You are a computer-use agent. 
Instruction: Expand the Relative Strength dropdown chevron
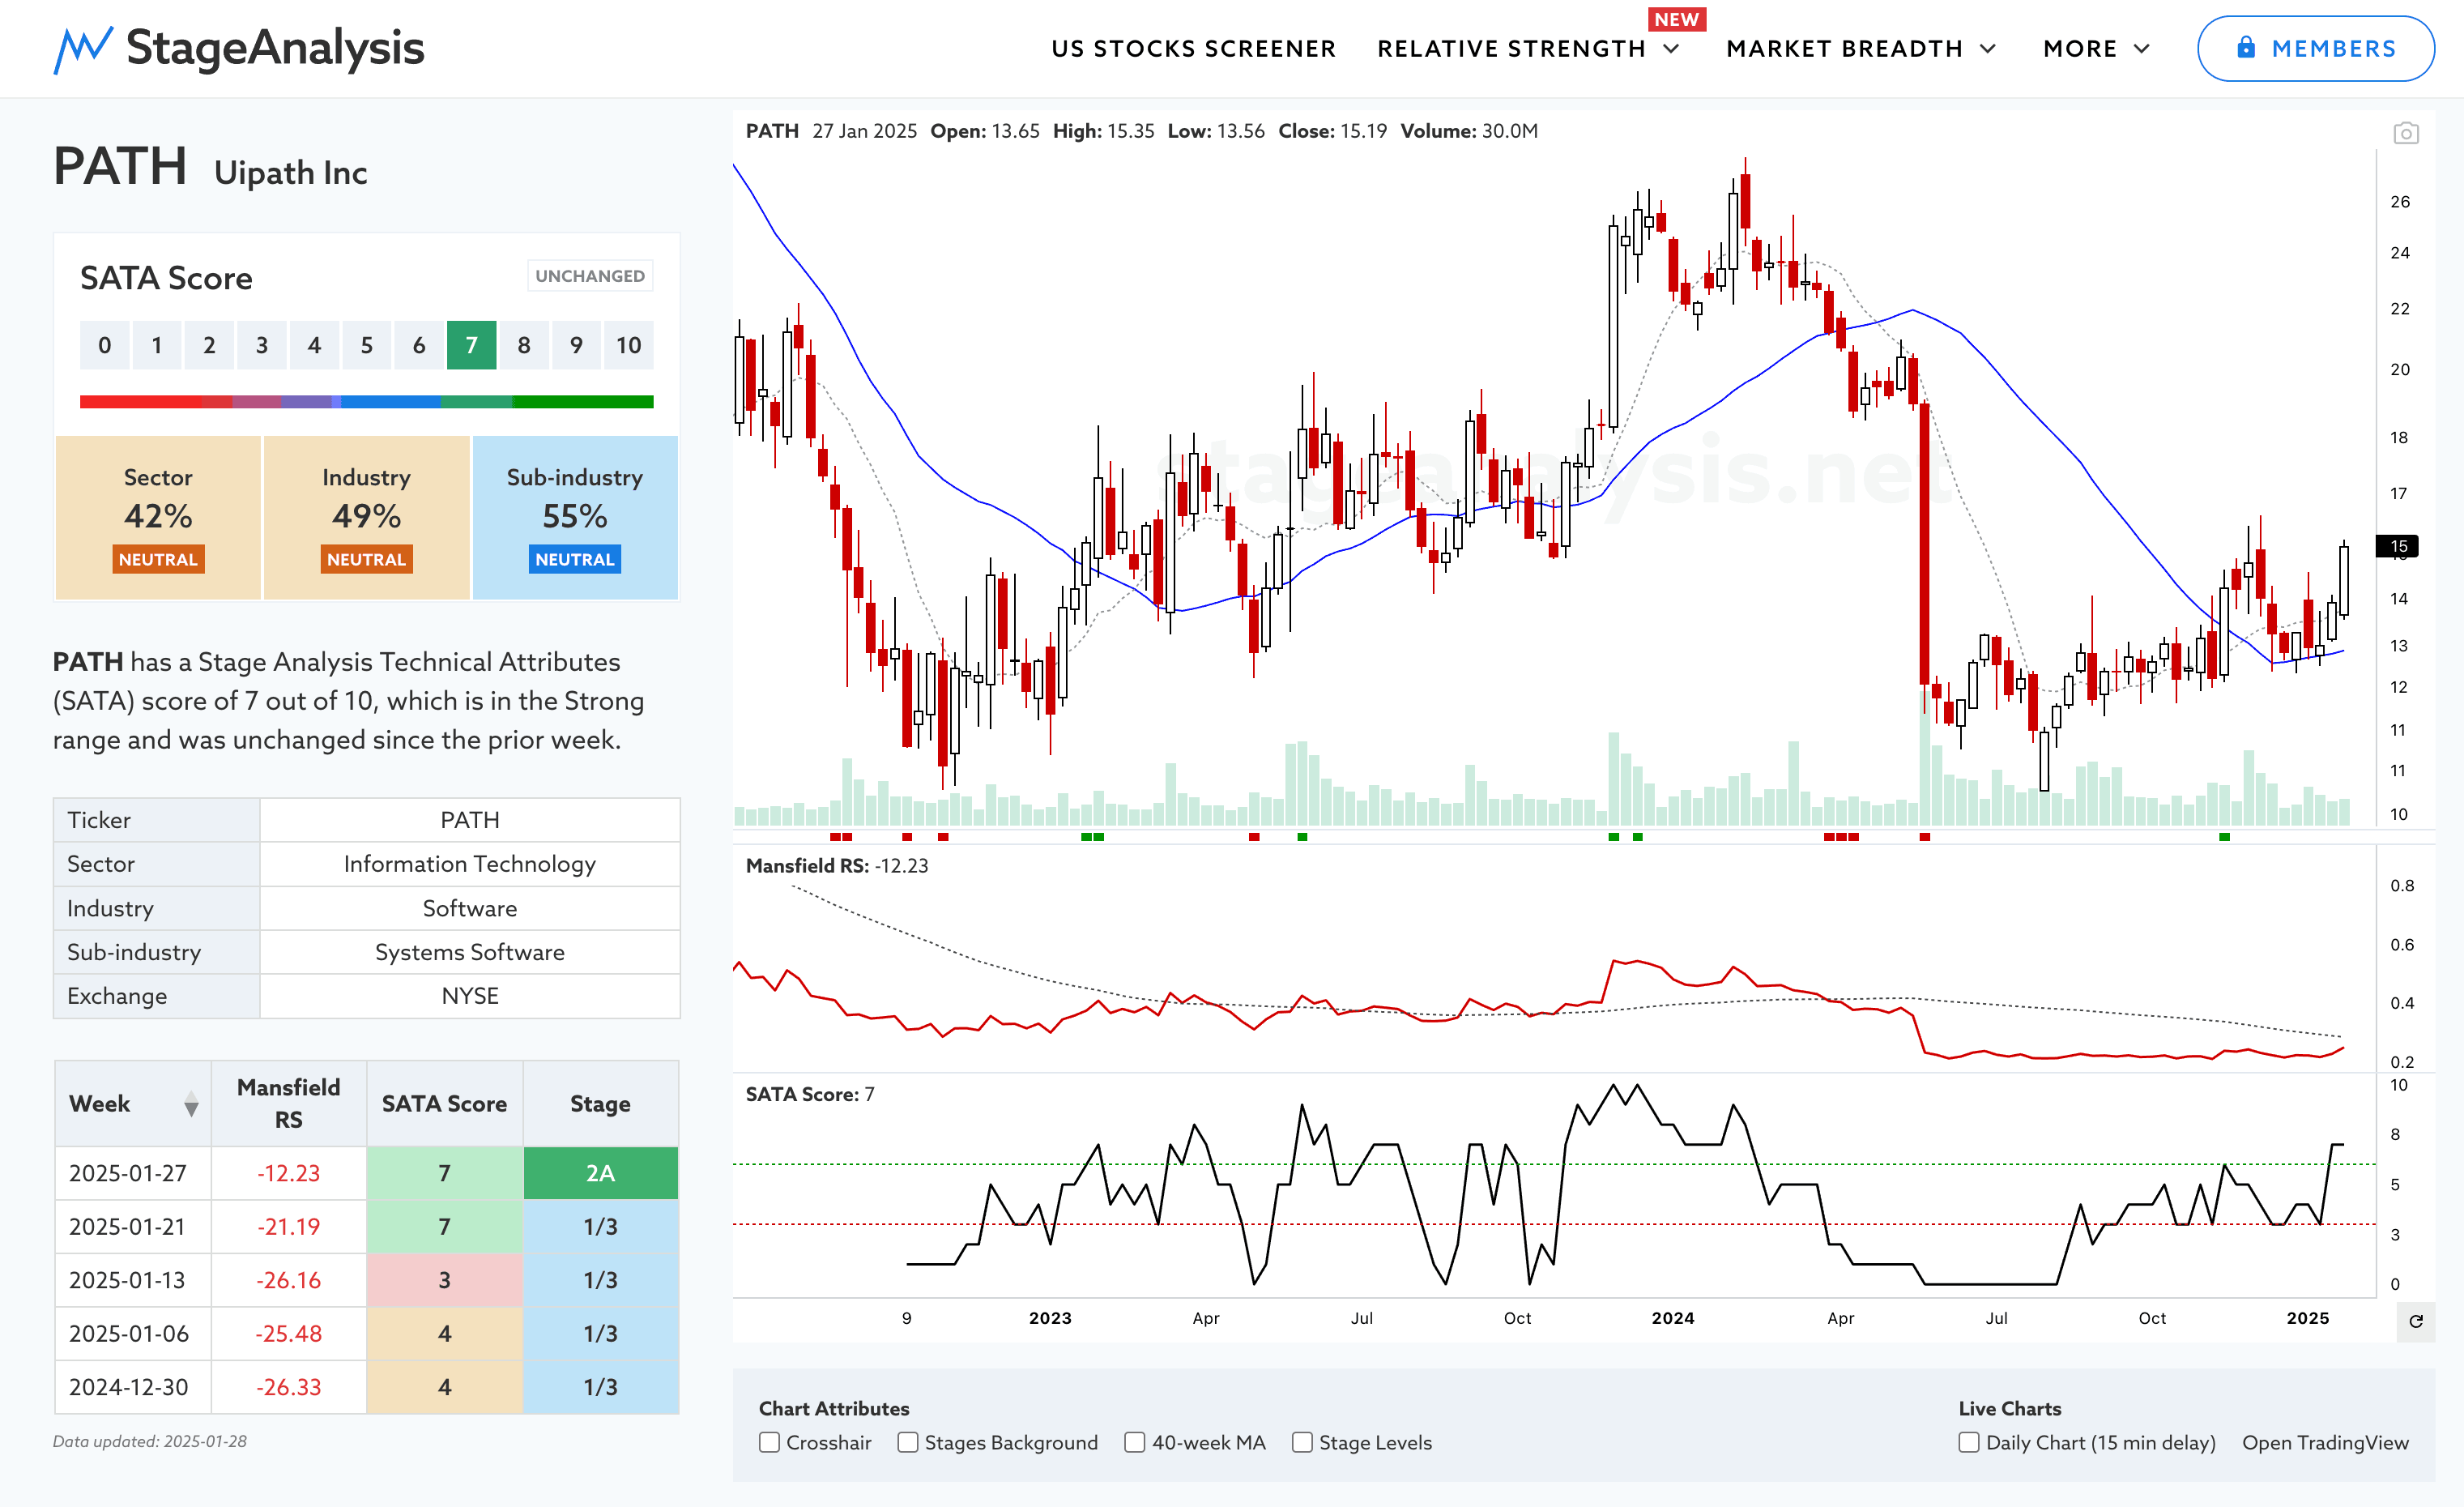(x=1671, y=49)
